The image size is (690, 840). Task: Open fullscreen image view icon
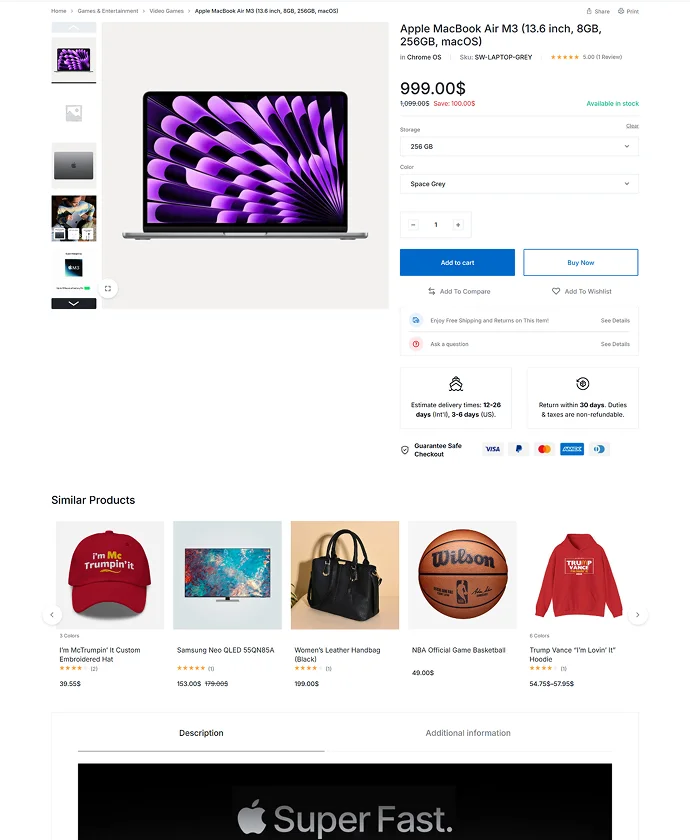108,289
